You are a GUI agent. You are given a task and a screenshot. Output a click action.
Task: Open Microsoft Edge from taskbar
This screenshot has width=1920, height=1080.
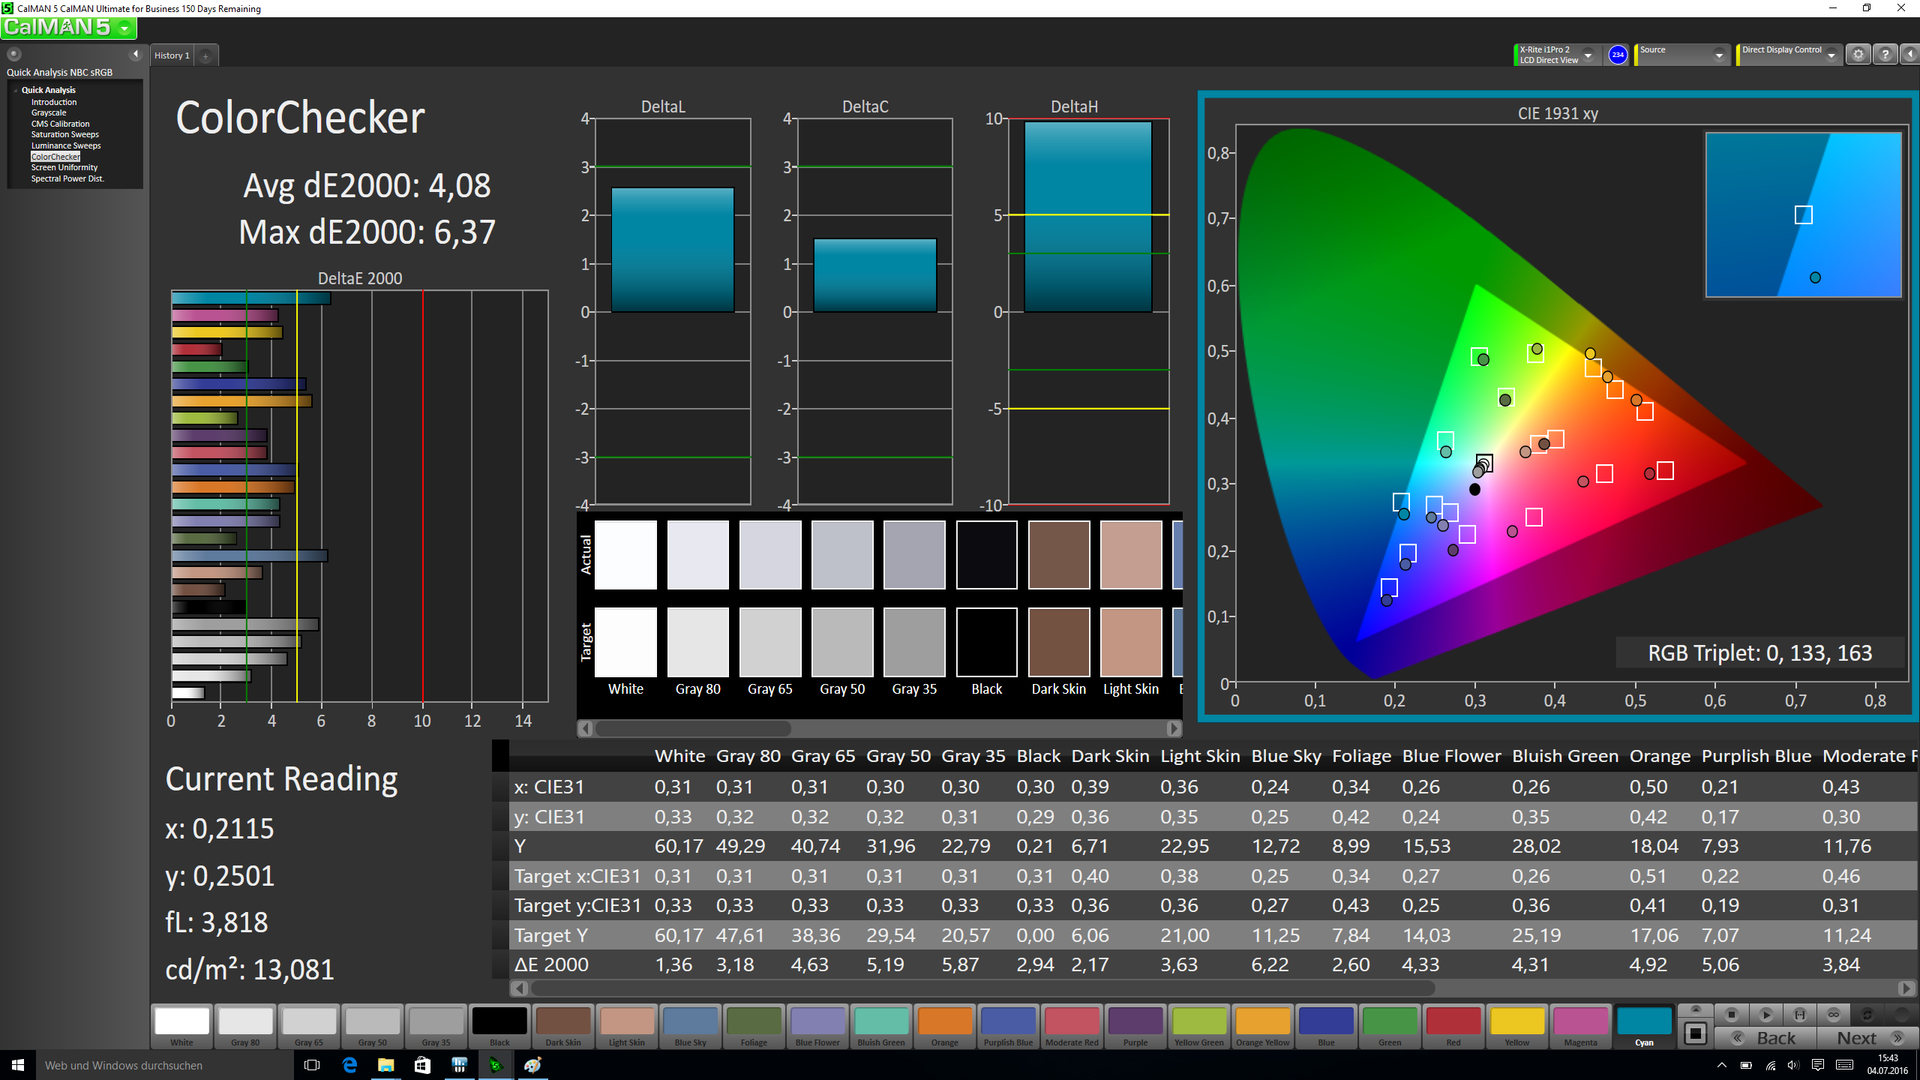click(x=349, y=1065)
